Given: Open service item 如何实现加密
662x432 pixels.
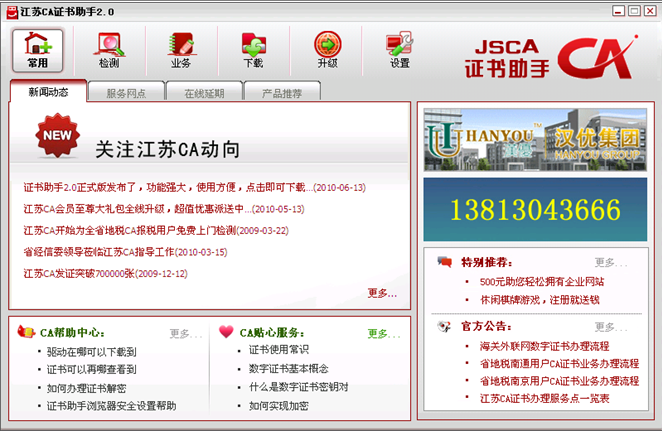Looking at the screenshot, I should point(279,406).
